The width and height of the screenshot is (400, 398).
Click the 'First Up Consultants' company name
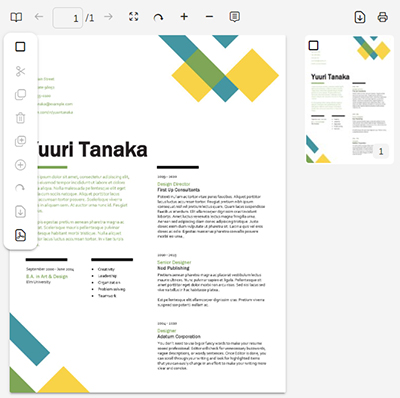(x=179, y=190)
